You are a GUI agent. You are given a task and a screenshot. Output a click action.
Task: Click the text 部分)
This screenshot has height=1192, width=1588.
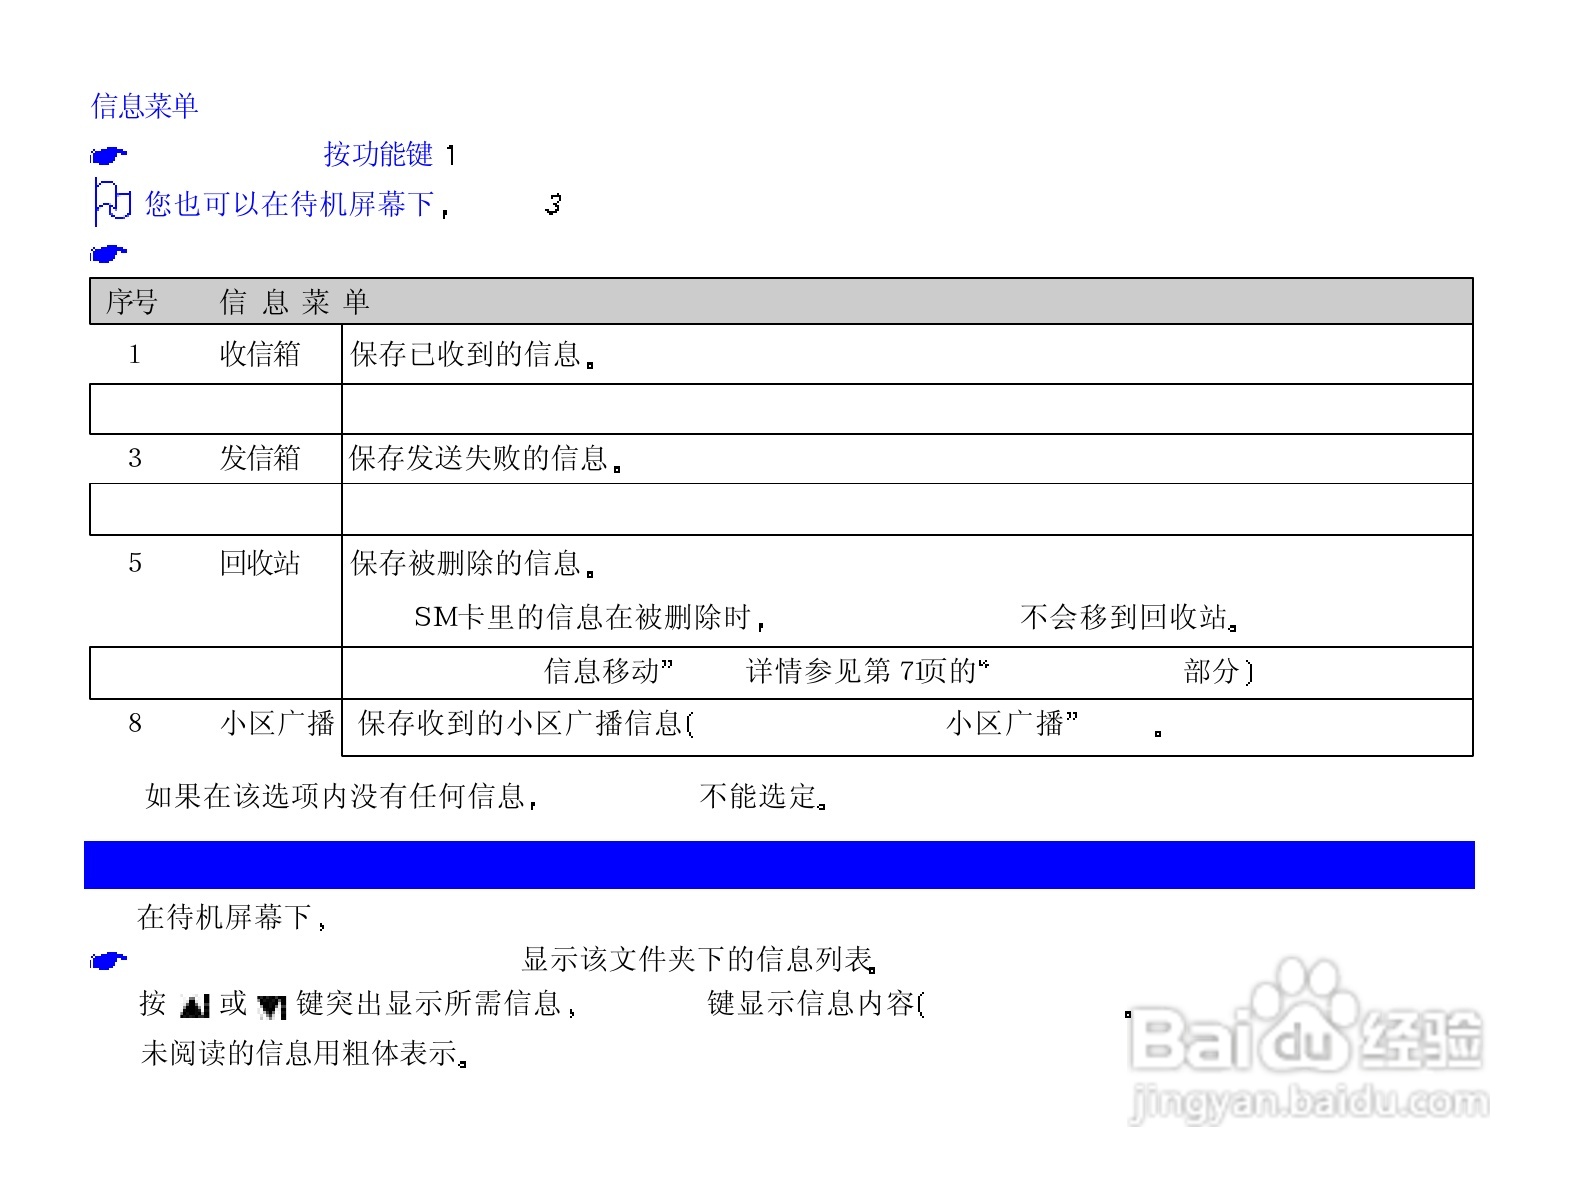click(1218, 671)
